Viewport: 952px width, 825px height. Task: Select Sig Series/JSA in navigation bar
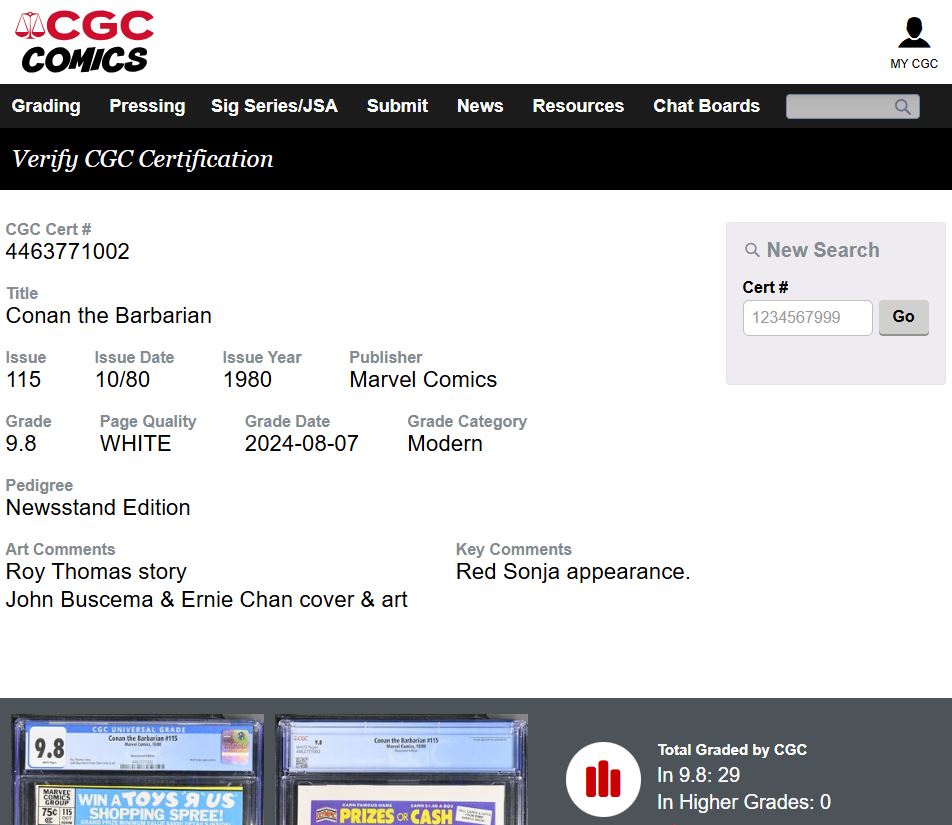coord(274,106)
